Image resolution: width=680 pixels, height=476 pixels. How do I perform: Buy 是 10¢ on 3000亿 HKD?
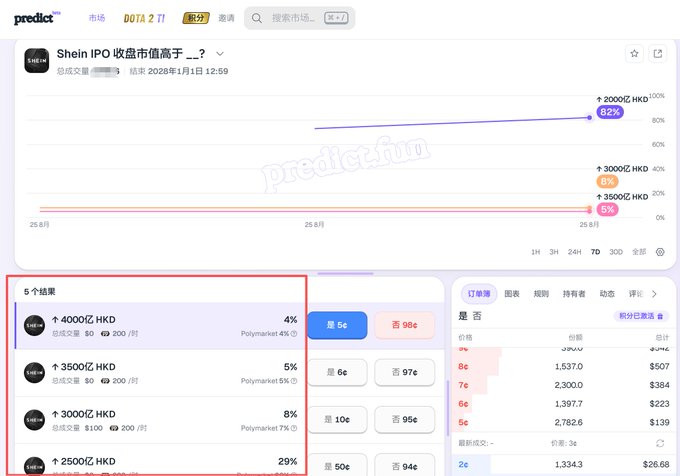click(x=337, y=420)
